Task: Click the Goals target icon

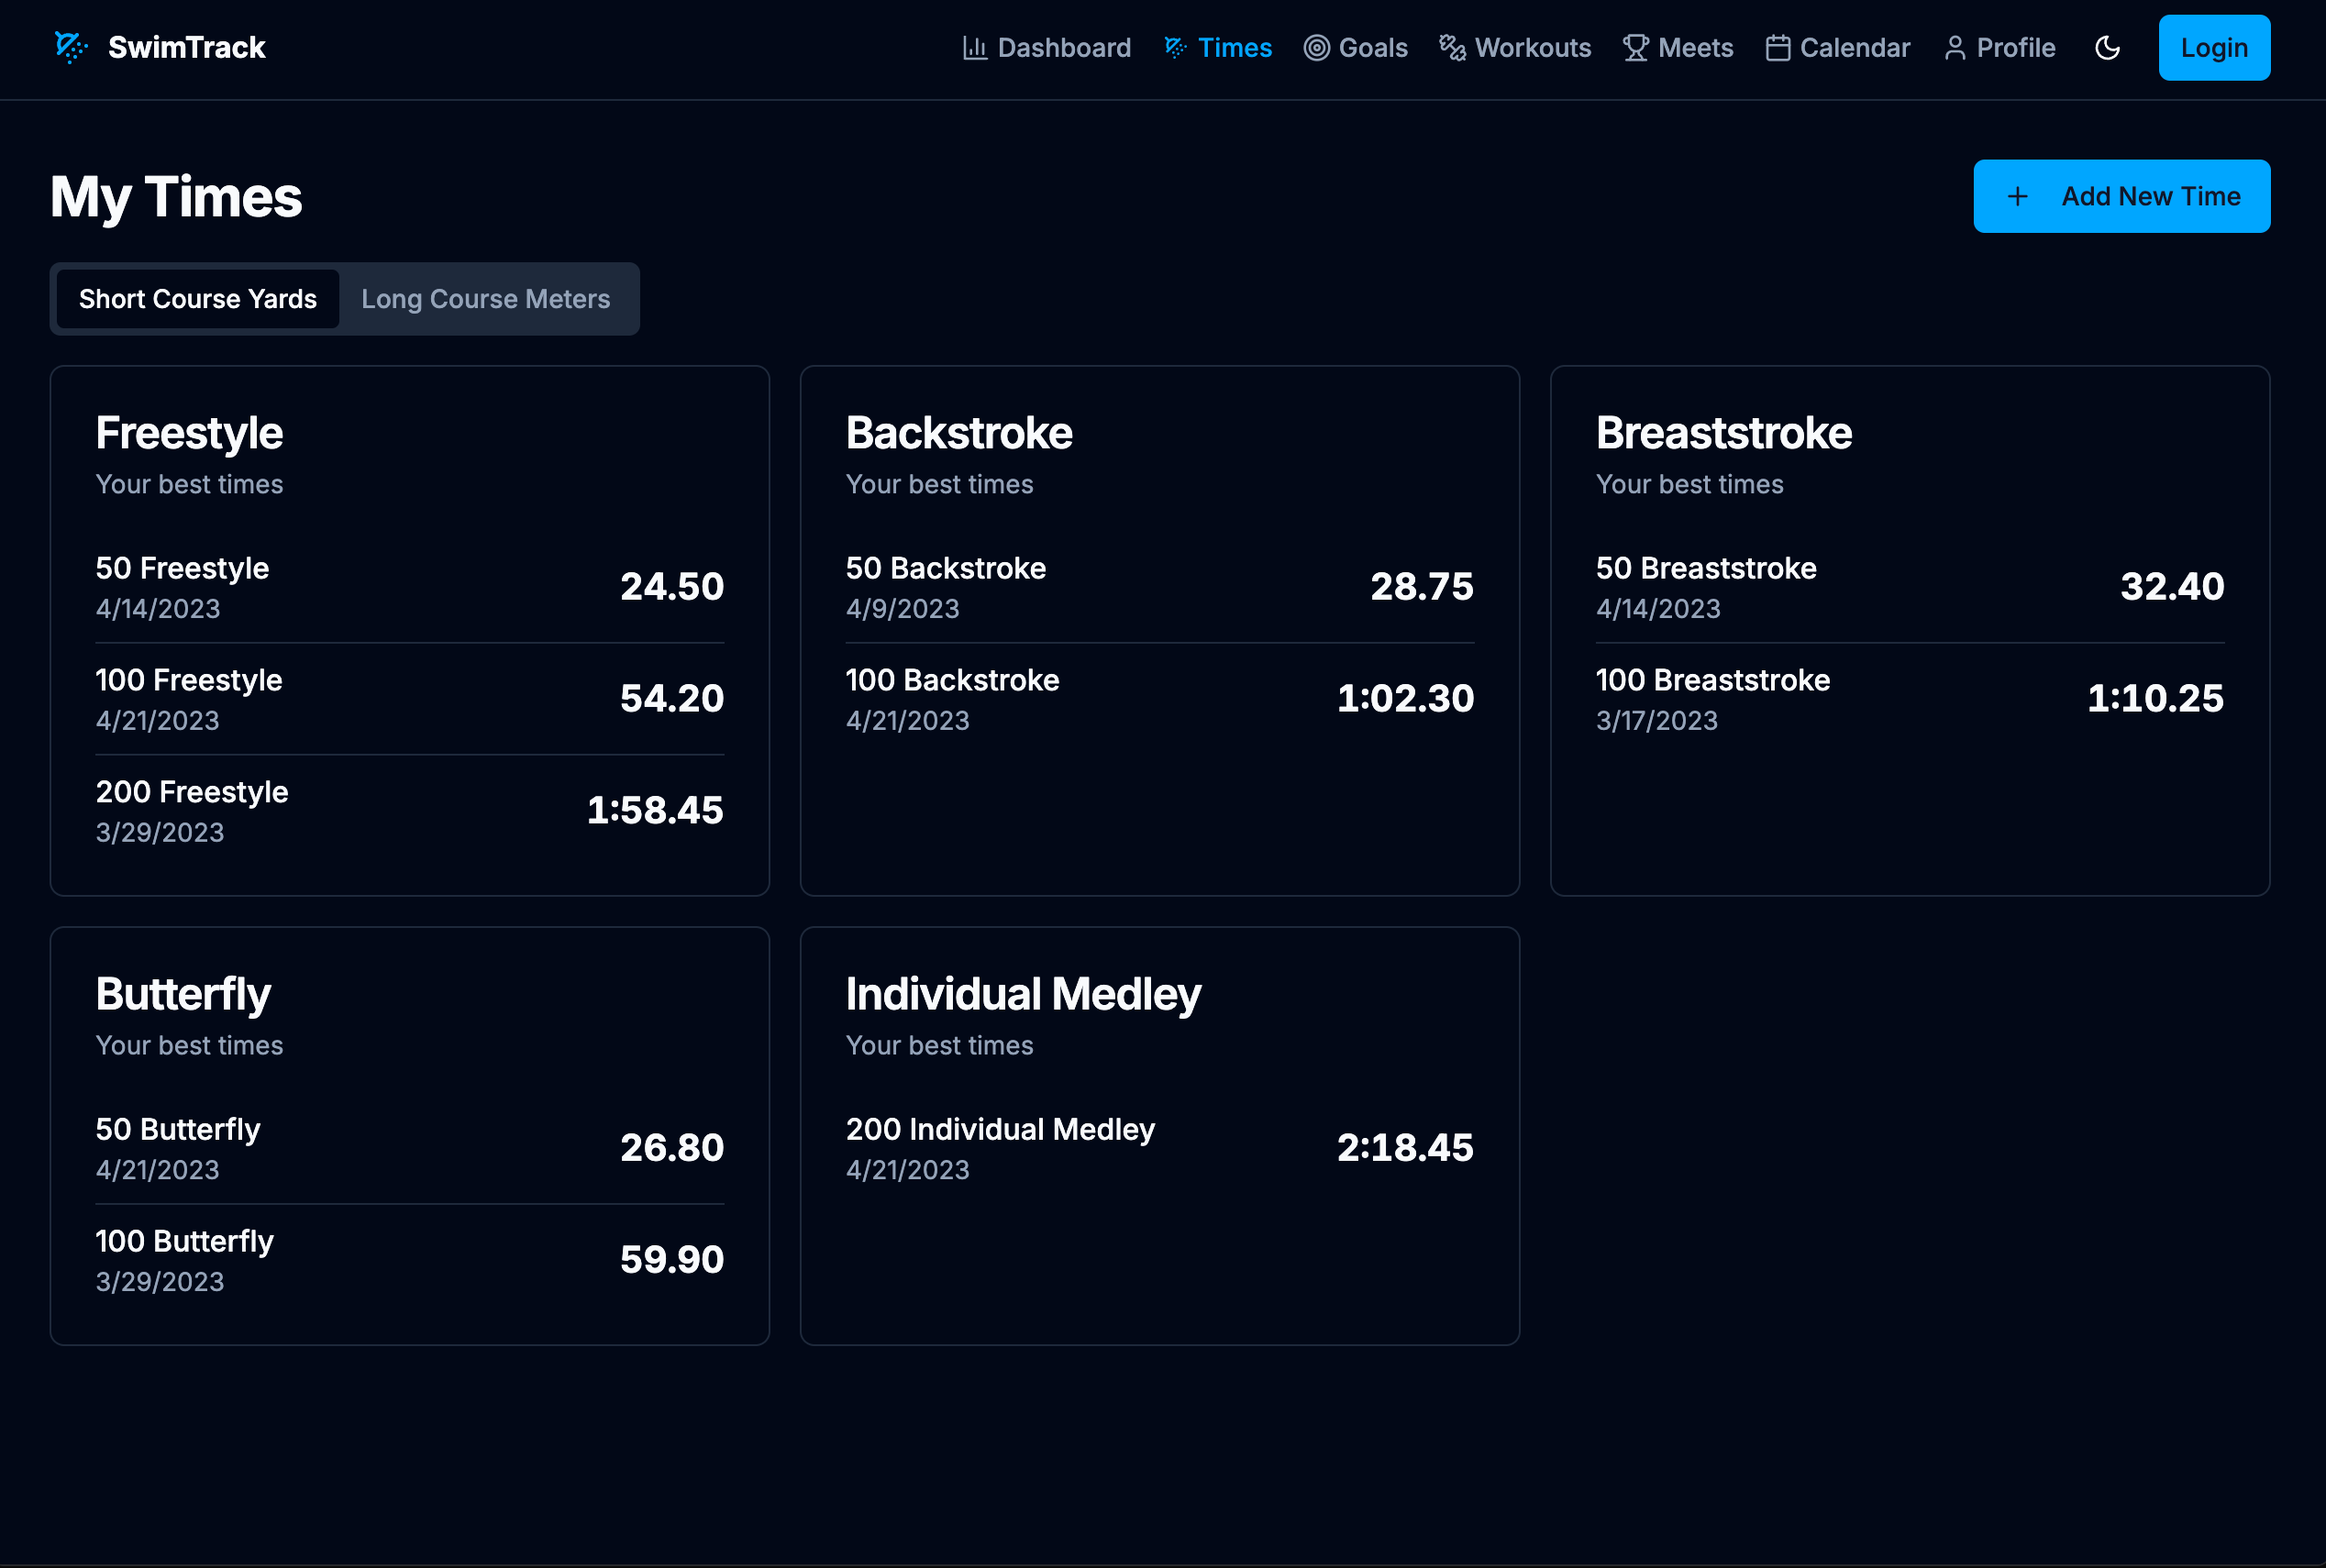Action: [x=1317, y=48]
